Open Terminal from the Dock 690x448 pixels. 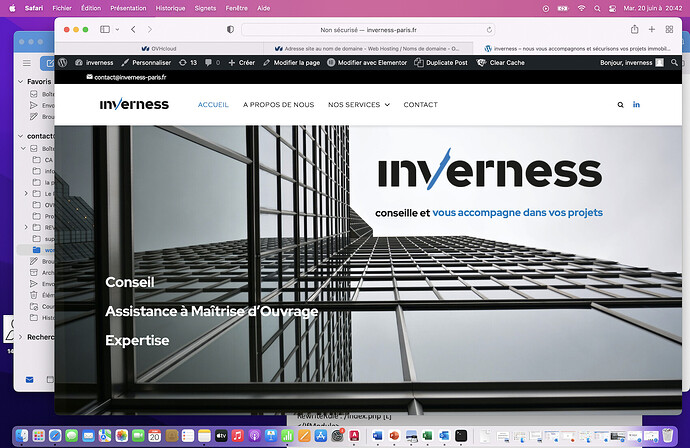(x=461, y=436)
